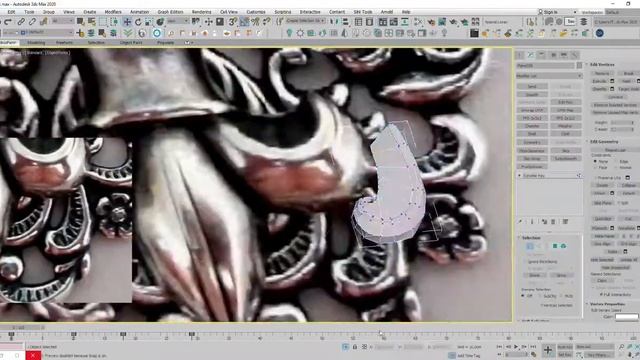Viewport: 640px width, 360px height.
Task: Select Off preview selection radio button
Action: tap(523, 296)
